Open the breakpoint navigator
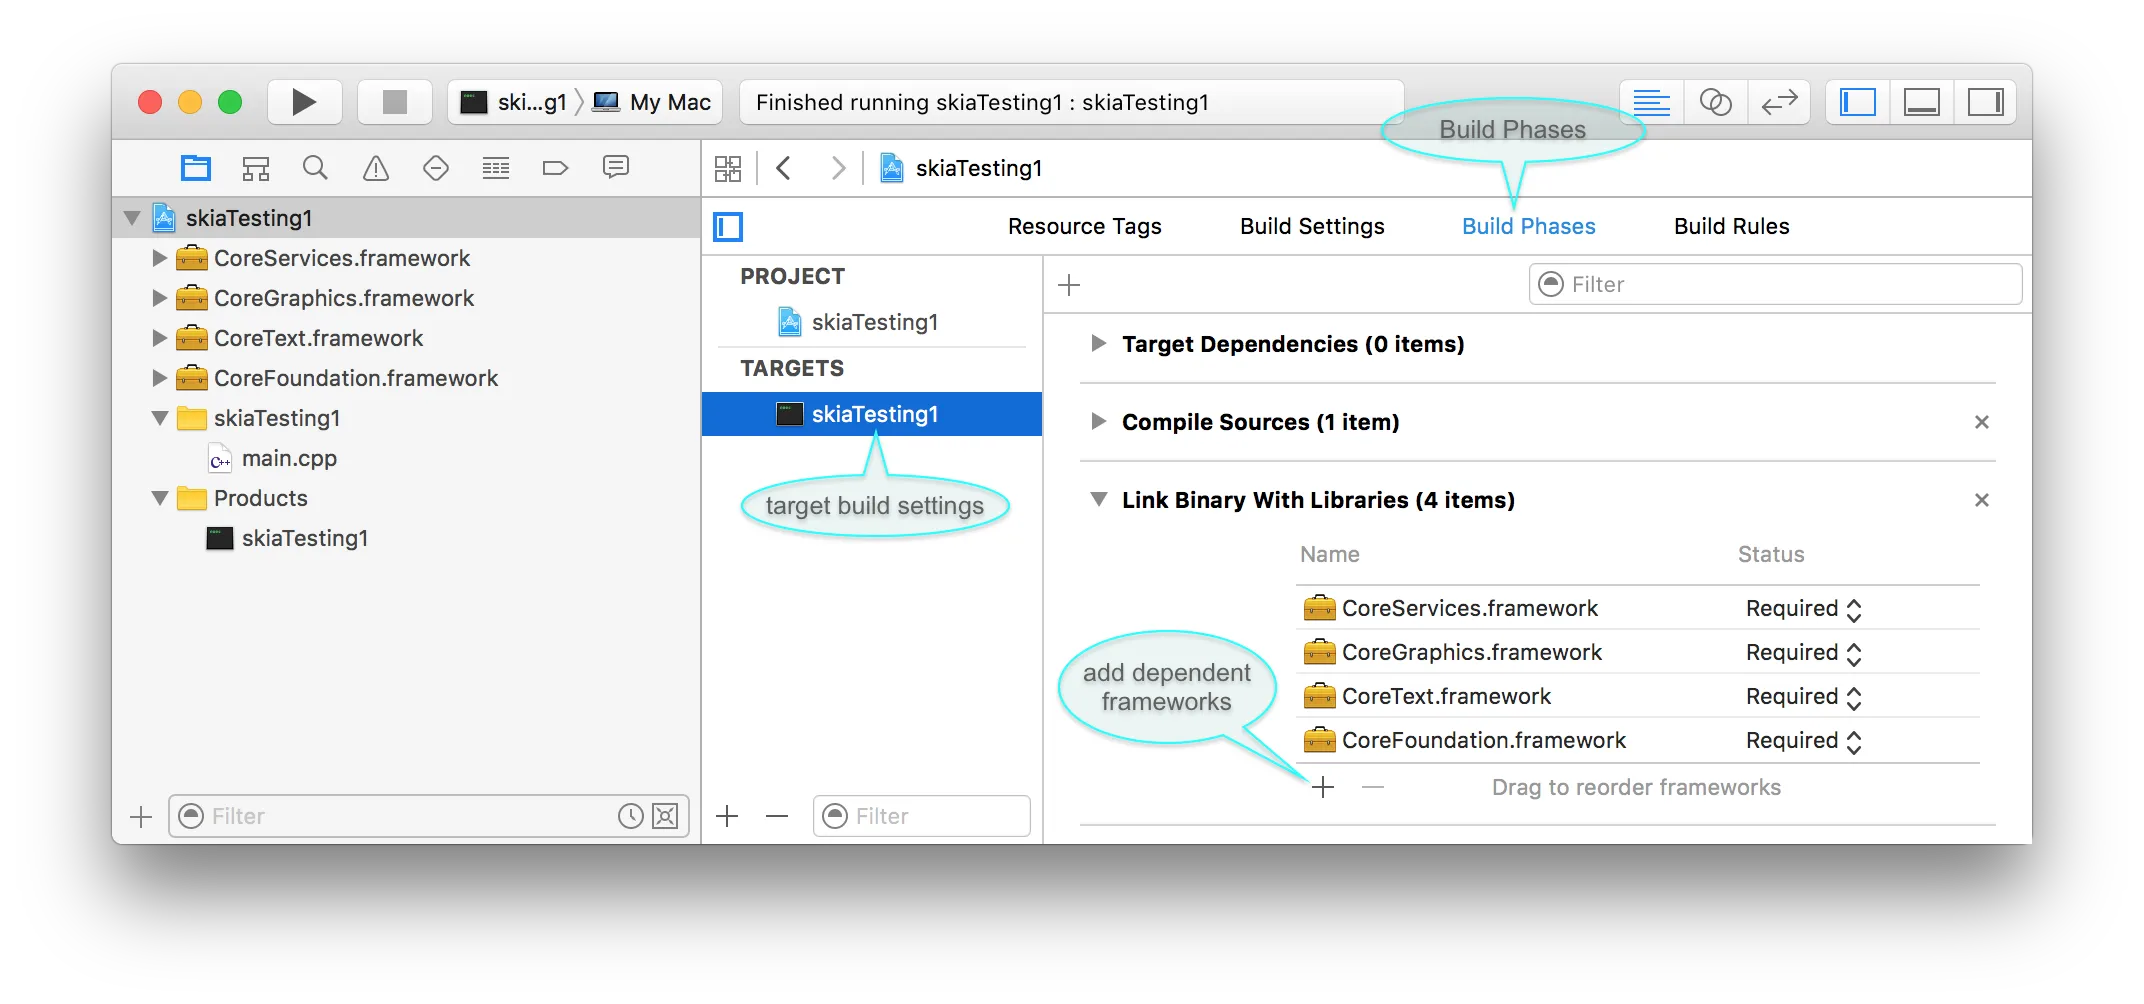 [555, 168]
